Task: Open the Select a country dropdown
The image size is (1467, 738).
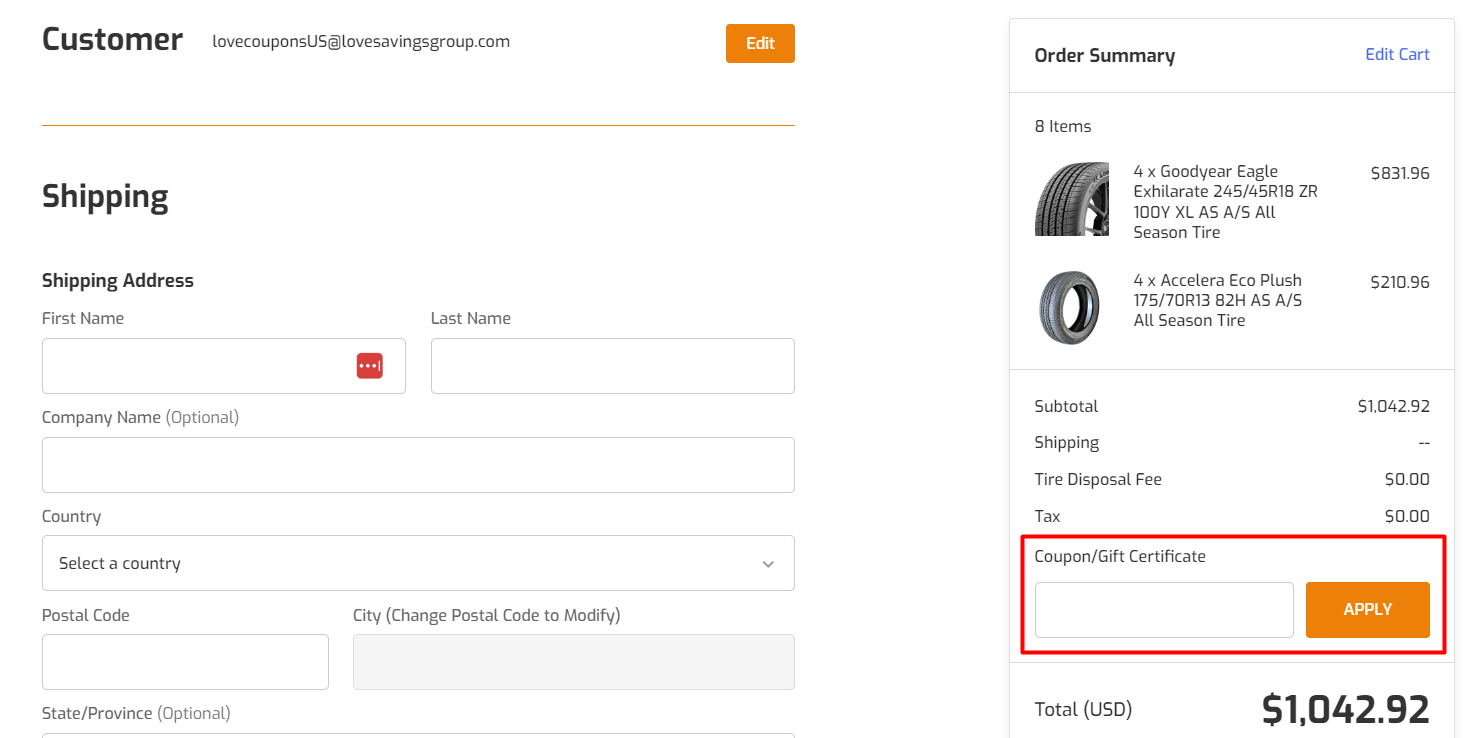Action: tap(418, 563)
